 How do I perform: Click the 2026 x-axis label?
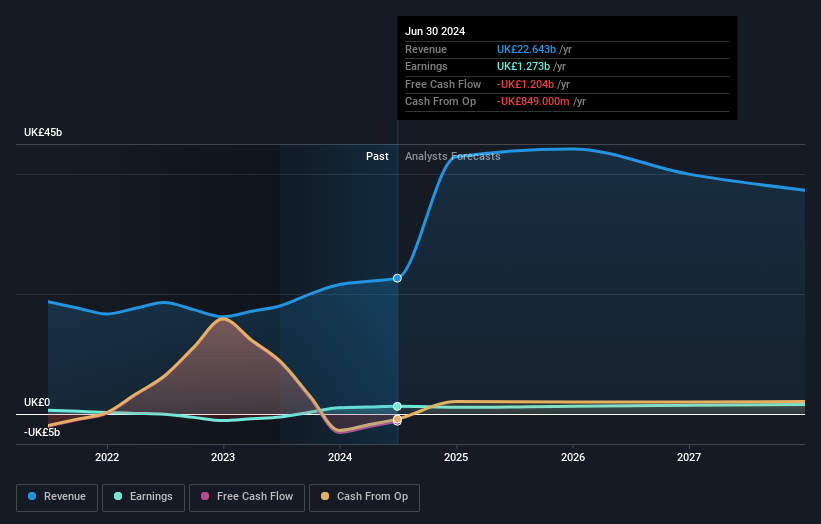pyautogui.click(x=573, y=458)
